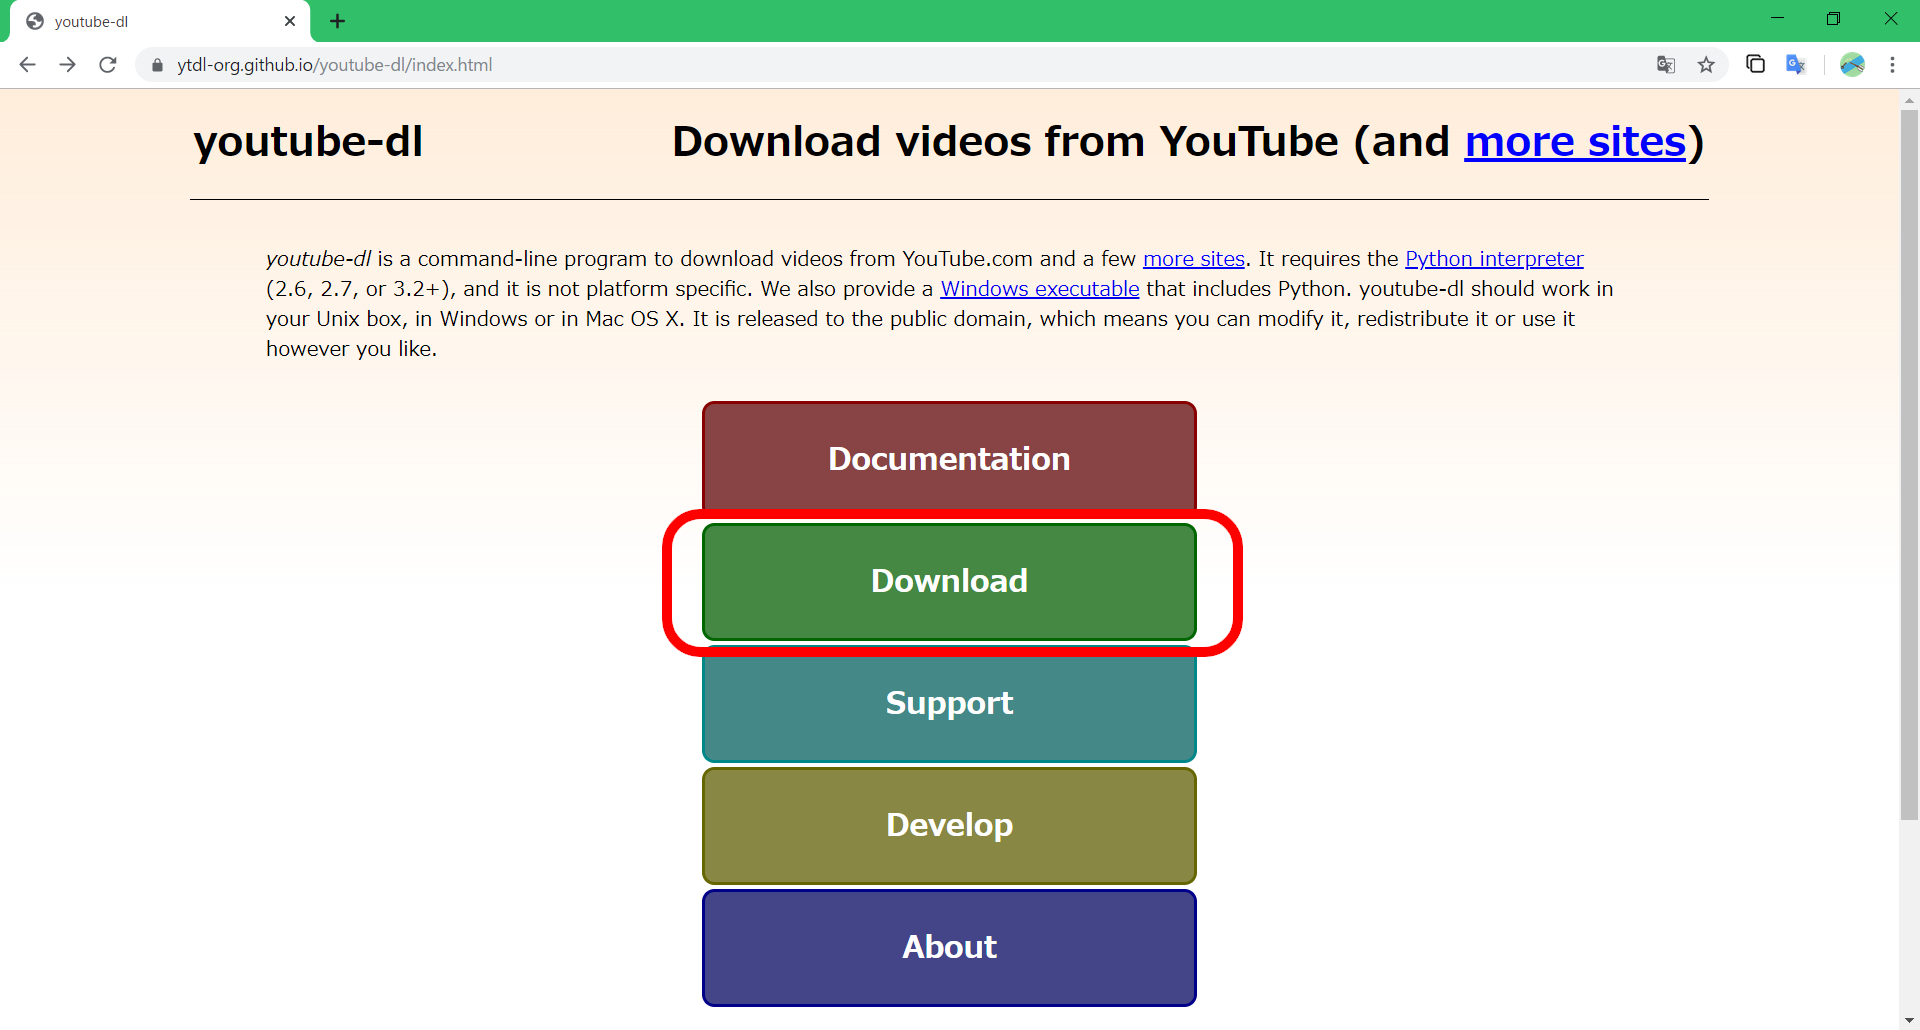Translate this page icon in address bar
Viewport: 1920px width, 1030px height.
1666,65
